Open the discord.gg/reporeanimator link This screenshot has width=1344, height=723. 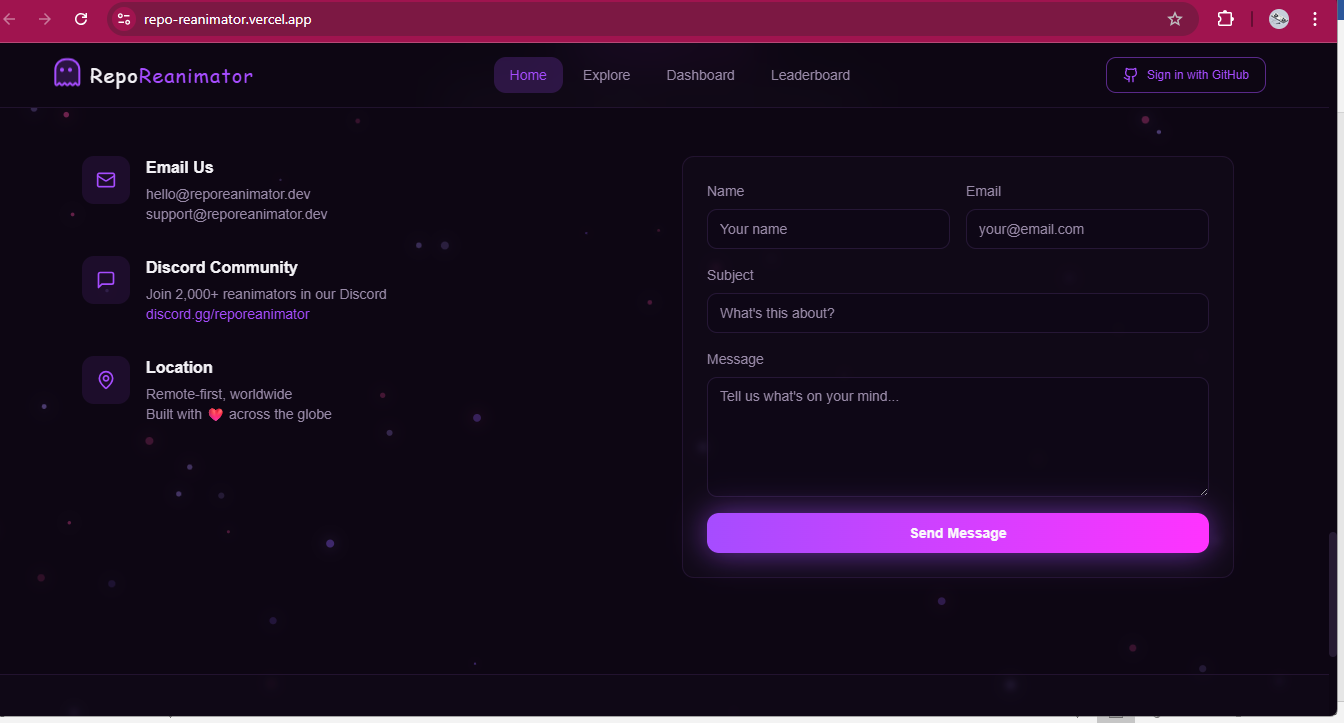coord(228,314)
